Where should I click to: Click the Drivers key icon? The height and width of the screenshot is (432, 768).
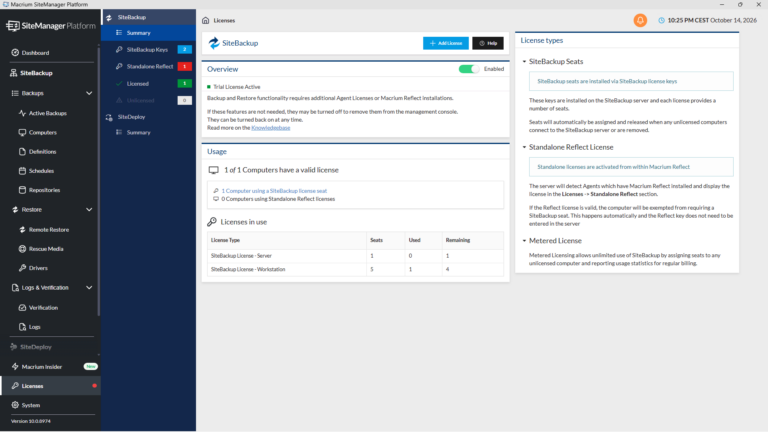[22, 268]
